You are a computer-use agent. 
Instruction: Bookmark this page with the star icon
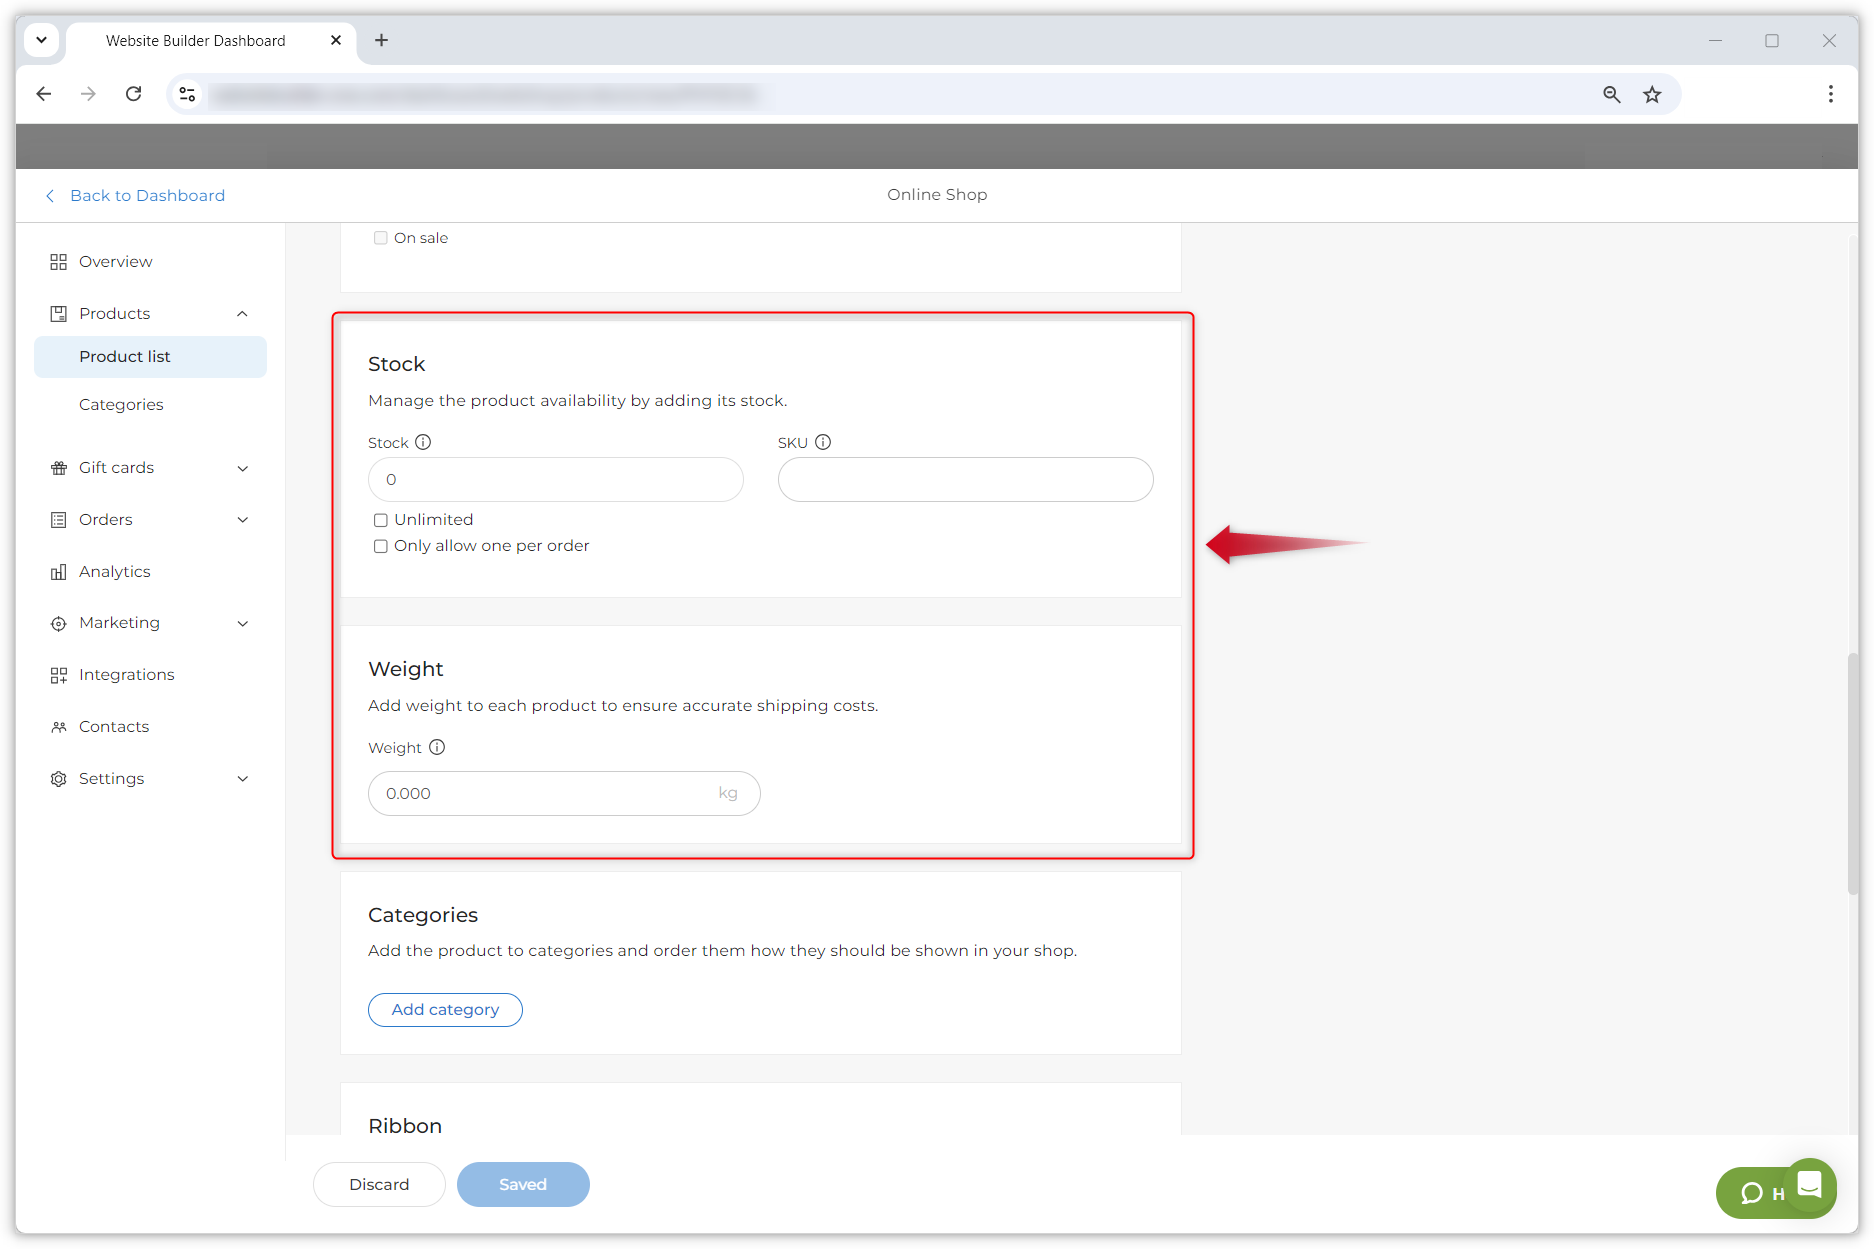pos(1652,94)
